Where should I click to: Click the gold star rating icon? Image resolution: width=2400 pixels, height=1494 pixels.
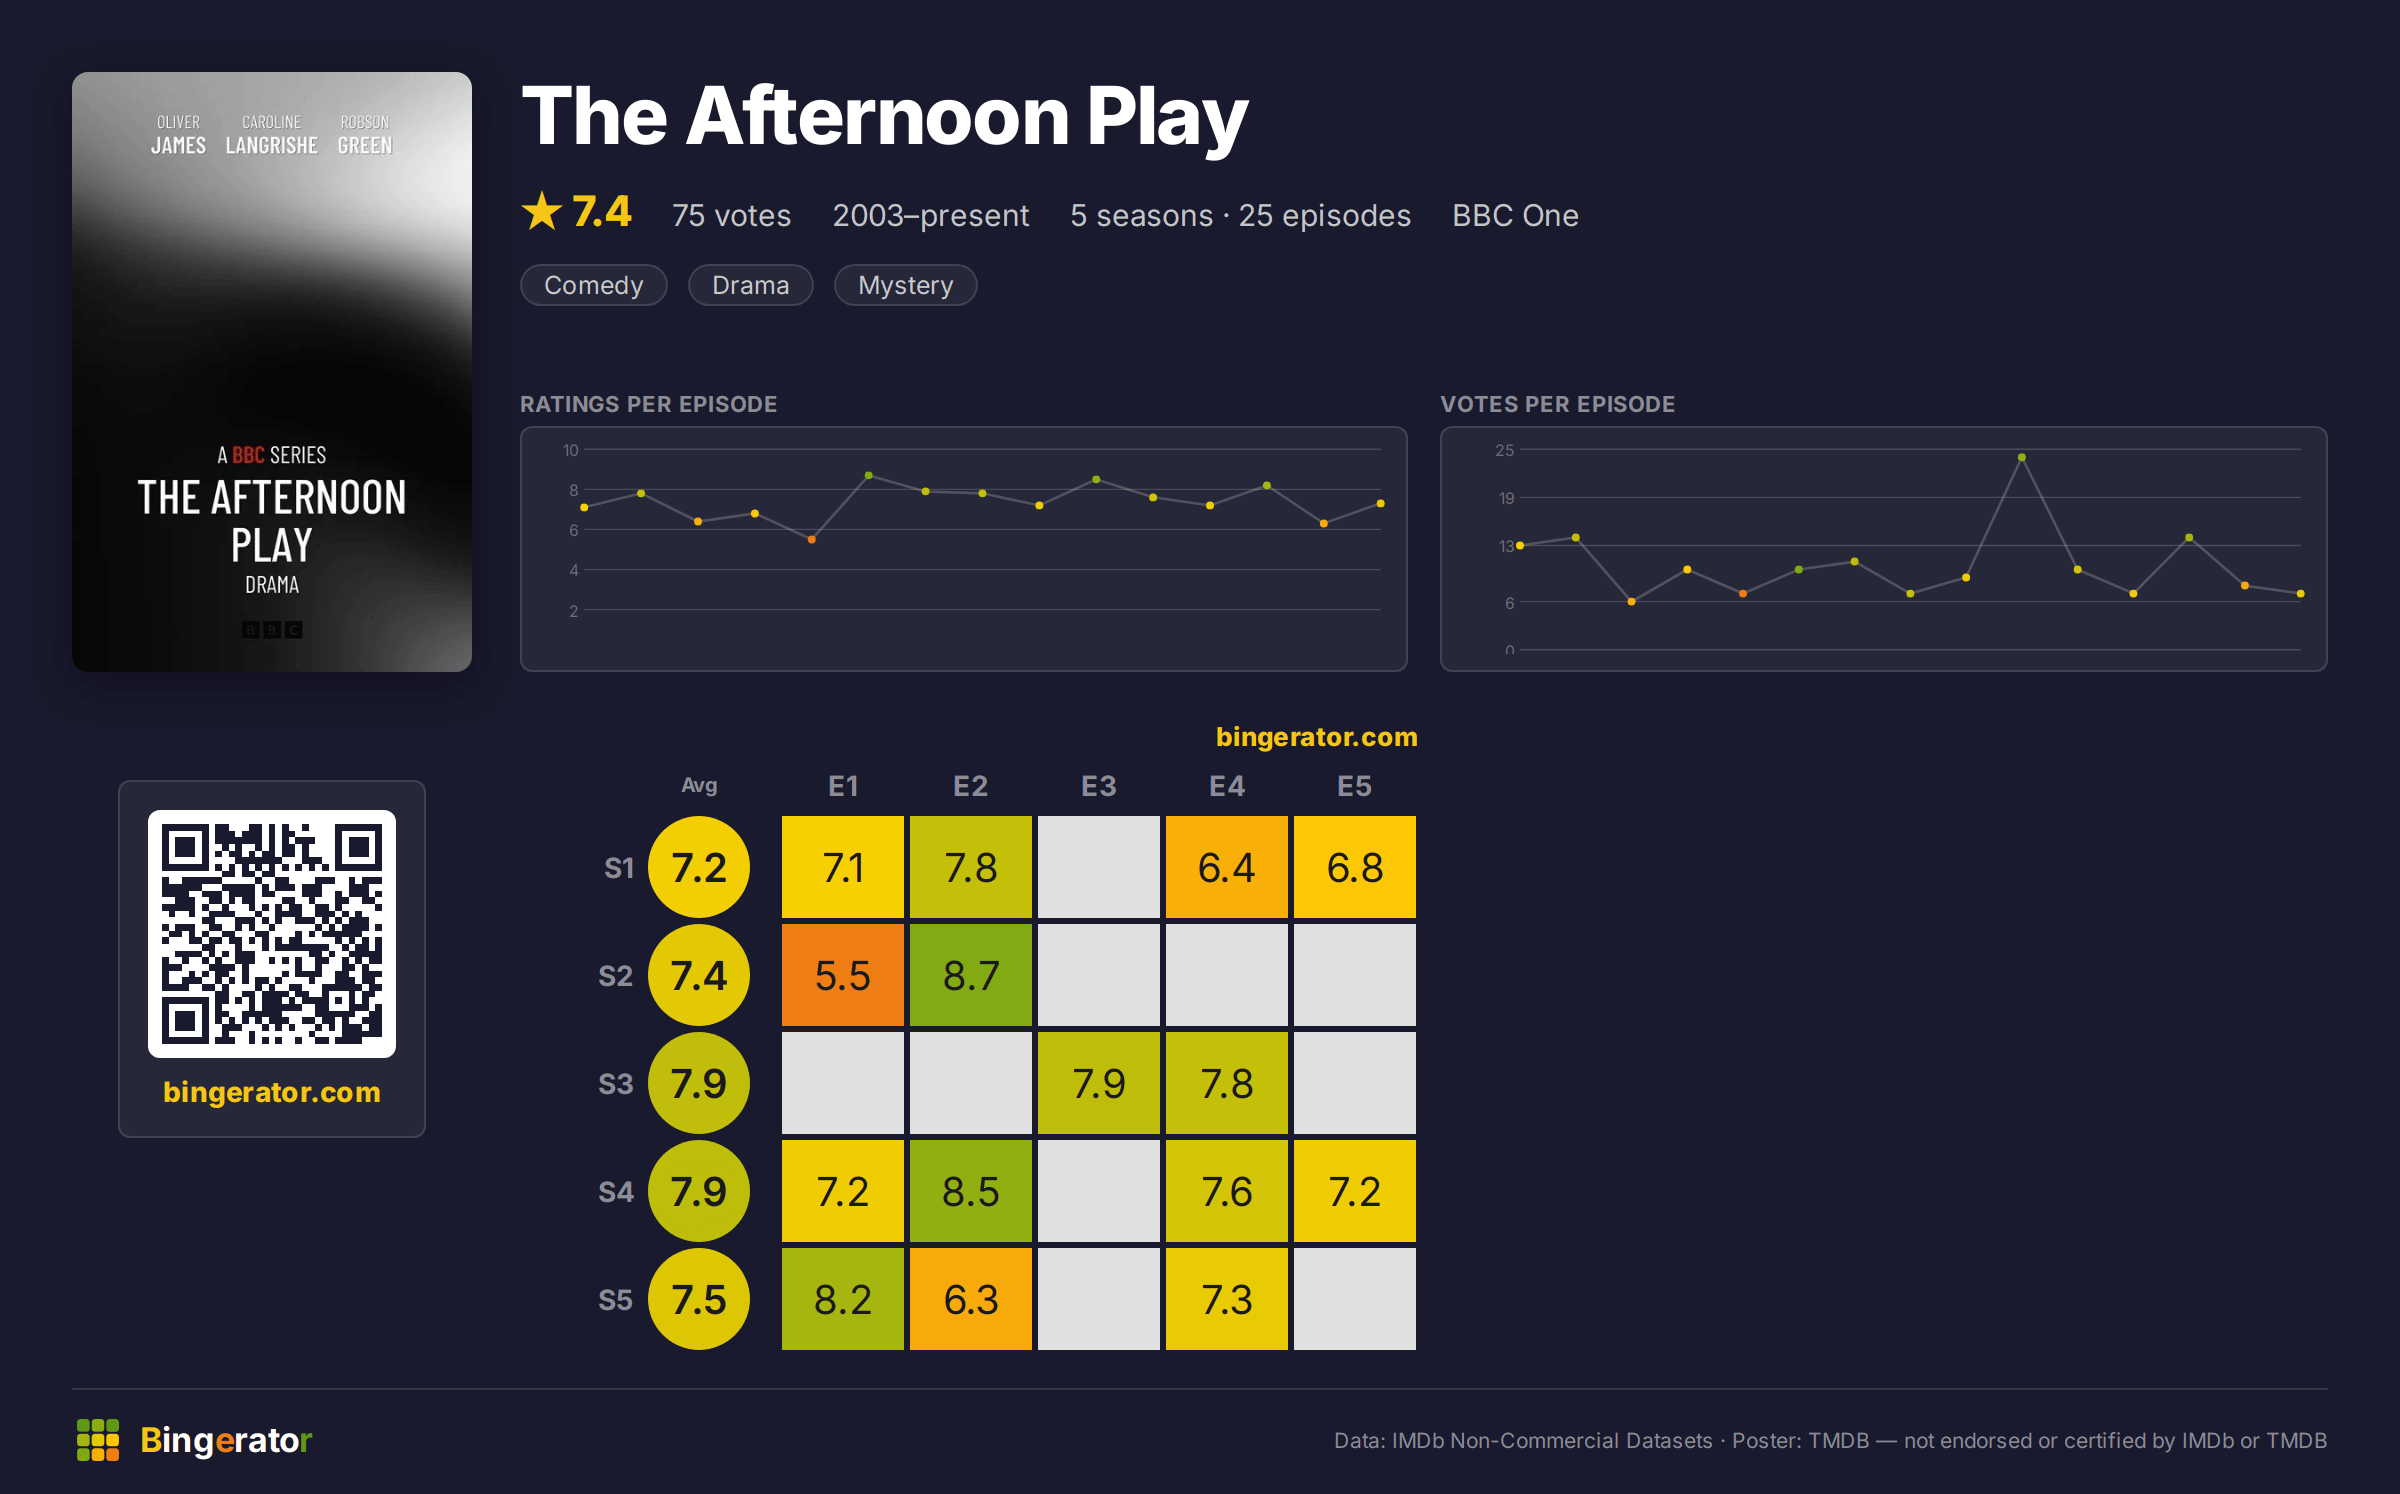(x=542, y=211)
